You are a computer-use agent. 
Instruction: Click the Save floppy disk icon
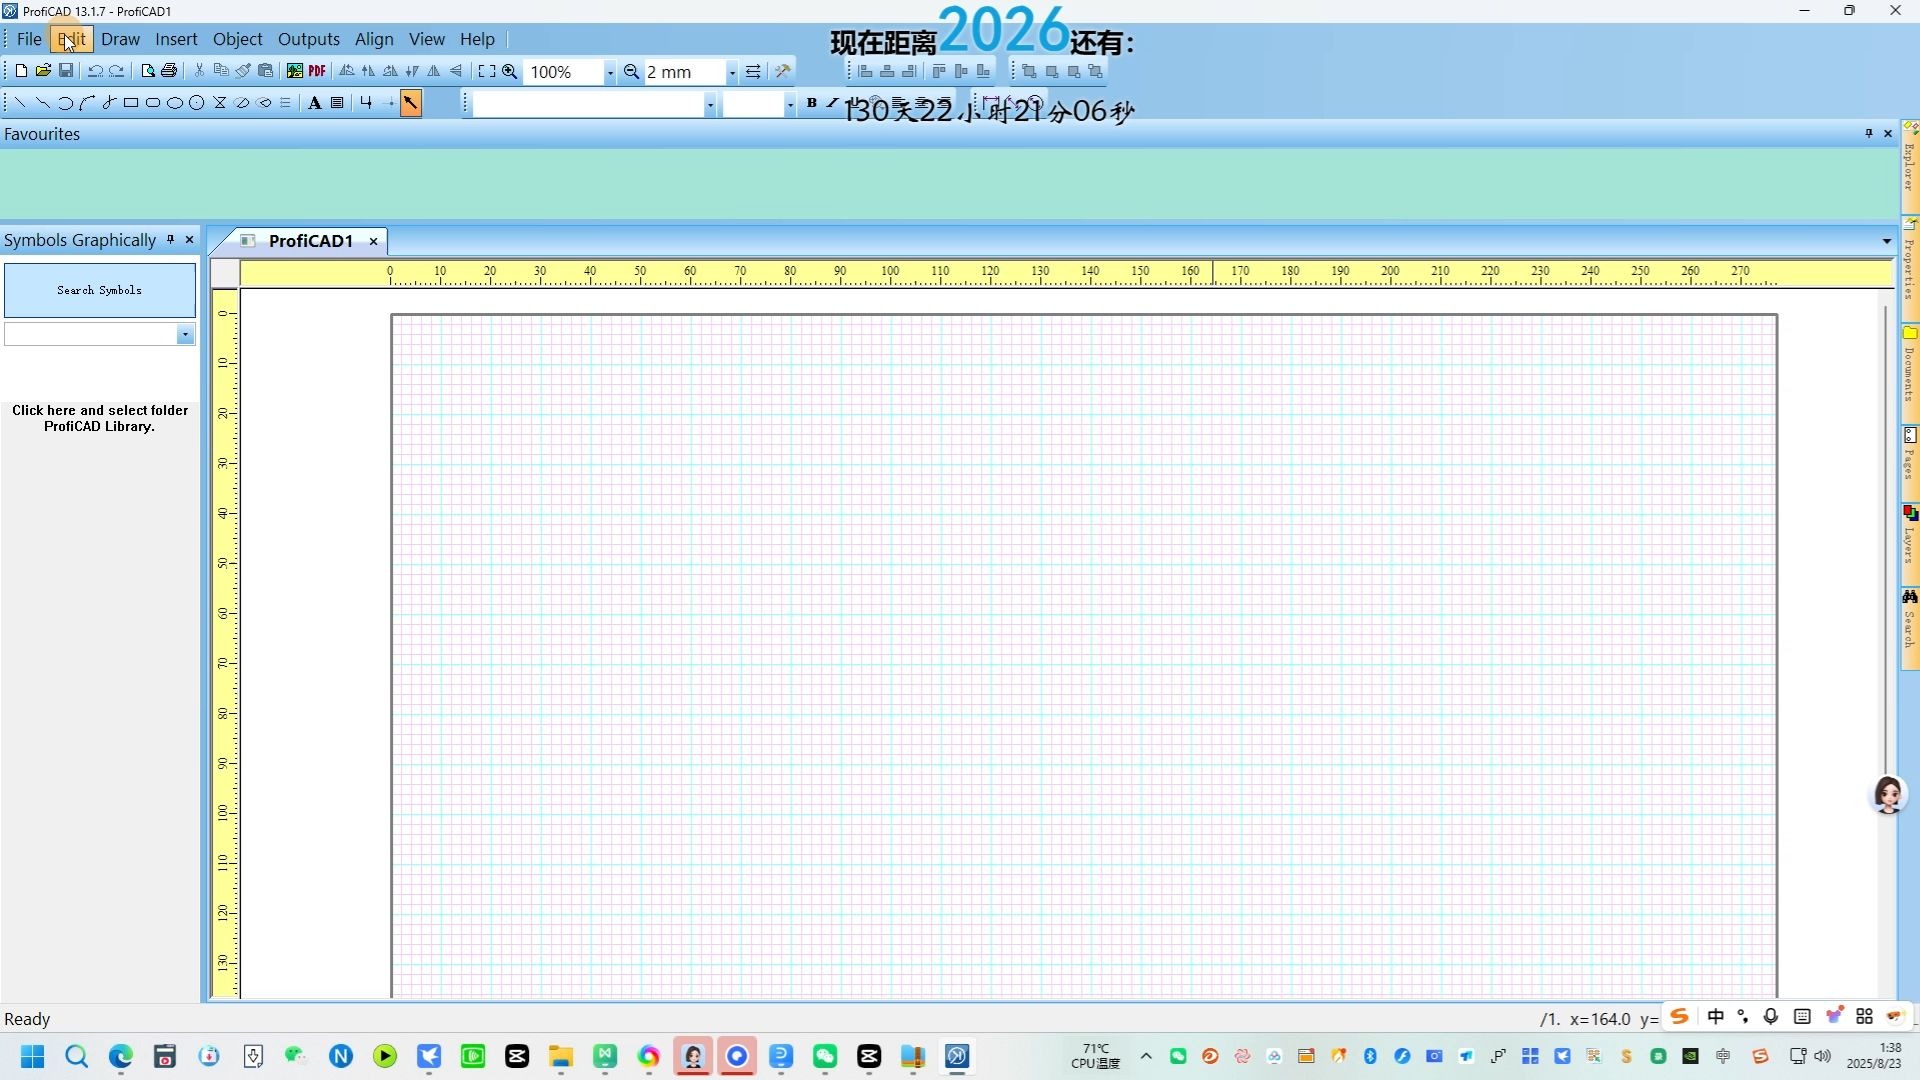click(x=66, y=71)
